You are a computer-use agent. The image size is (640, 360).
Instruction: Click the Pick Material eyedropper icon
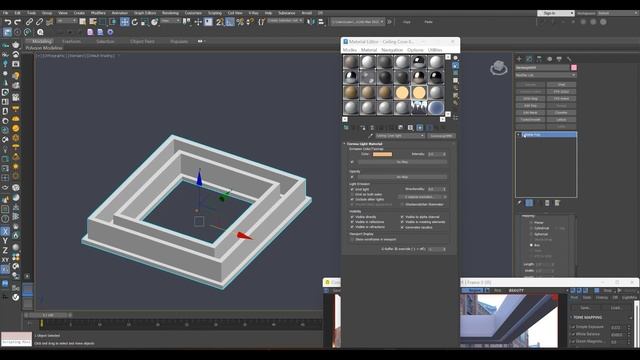(x=371, y=136)
